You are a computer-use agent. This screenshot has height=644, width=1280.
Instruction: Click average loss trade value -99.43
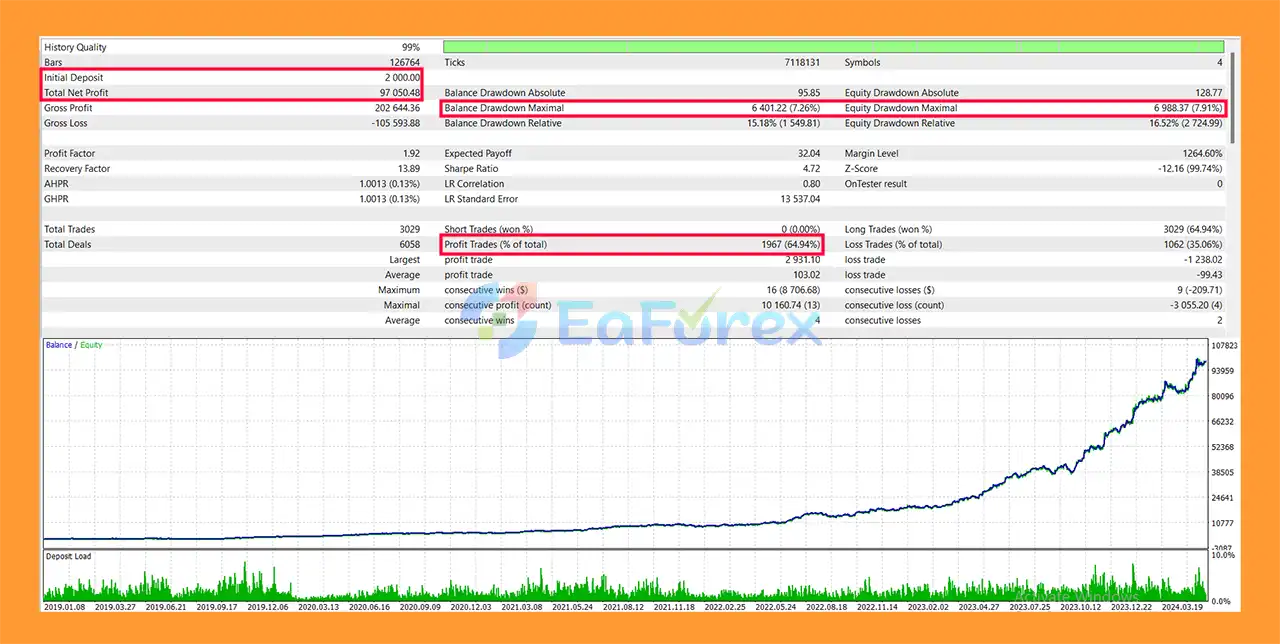(1208, 275)
